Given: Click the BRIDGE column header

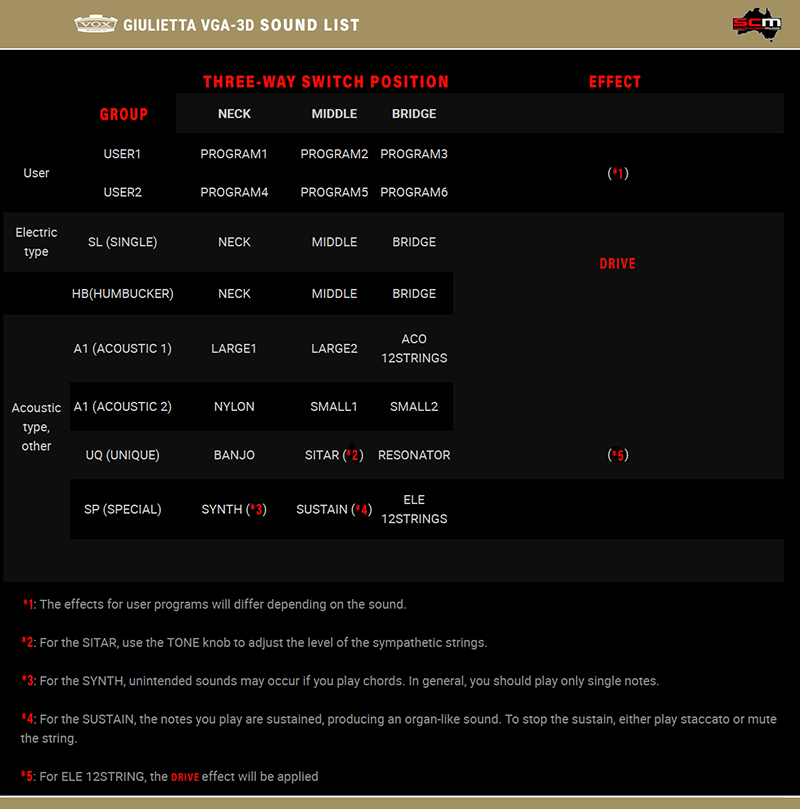Looking at the screenshot, I should 414,114.
